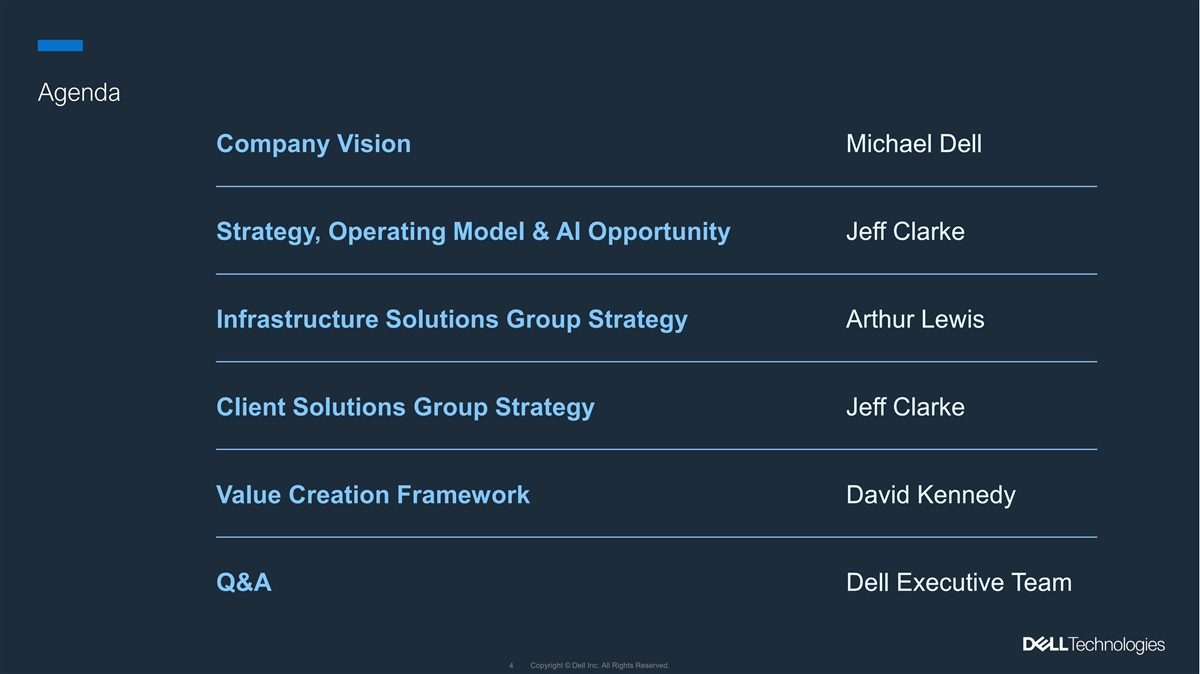Screen dimensions: 1200x674
Task: Choose the Client Solutions Group Strategy item
Action: pyautogui.click(x=405, y=408)
